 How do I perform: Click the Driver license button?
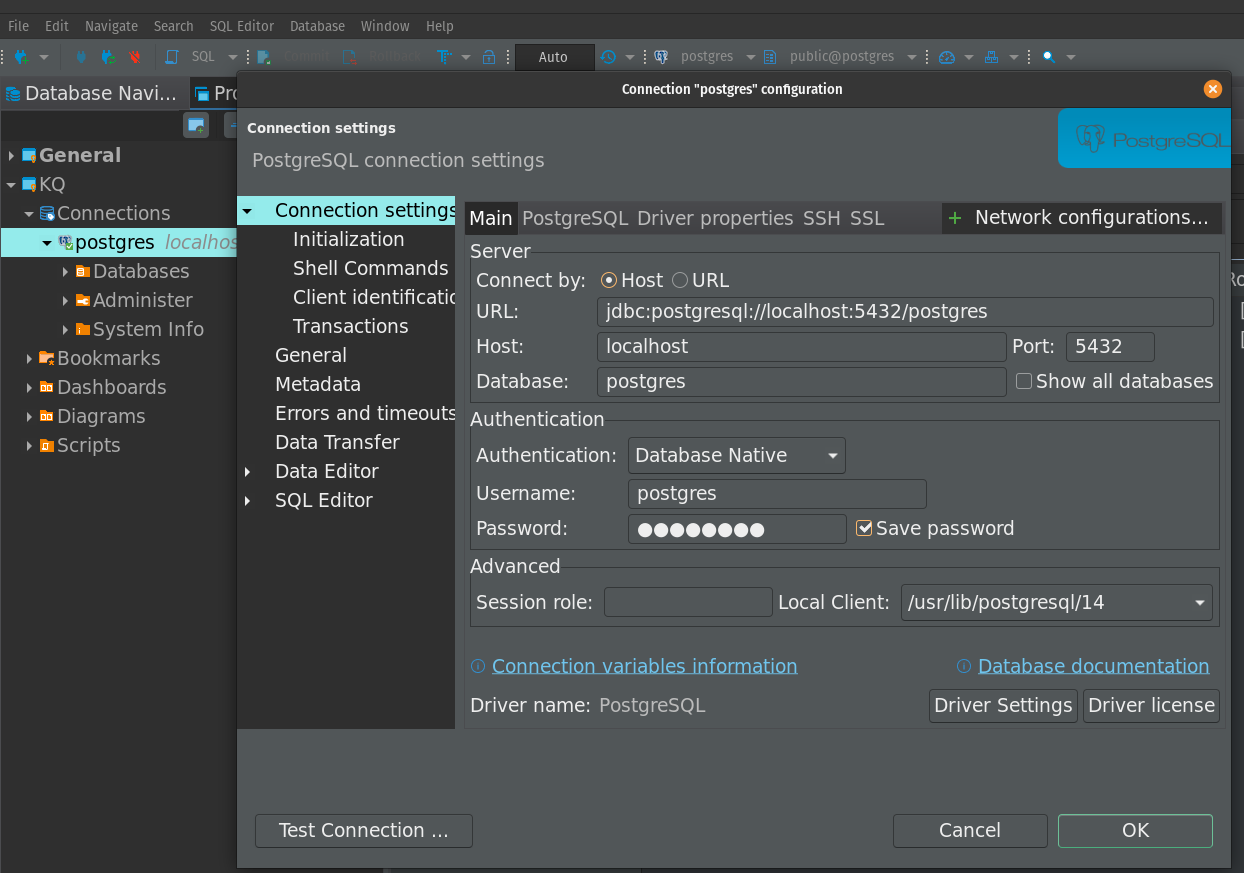[x=1151, y=705]
